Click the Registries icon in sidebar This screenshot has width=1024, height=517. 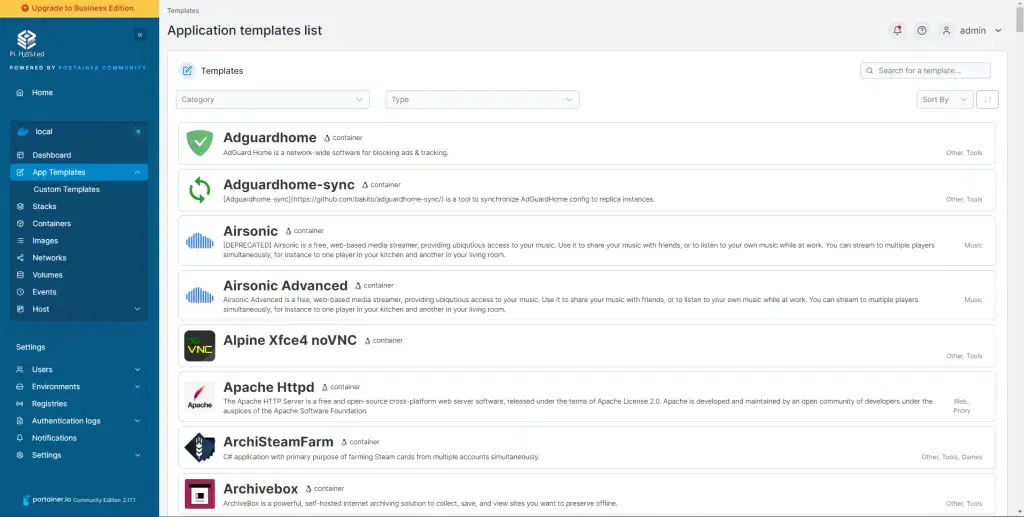coord(20,404)
